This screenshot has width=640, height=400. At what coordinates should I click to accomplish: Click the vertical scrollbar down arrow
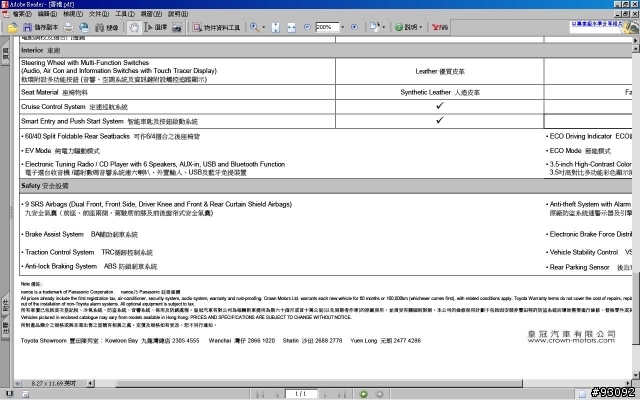[x=636, y=375]
